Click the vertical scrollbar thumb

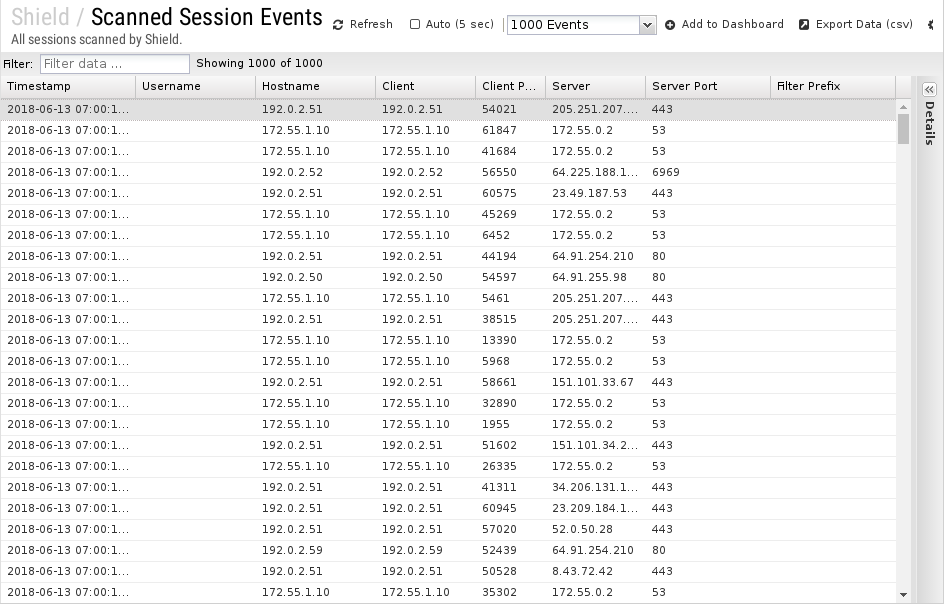click(903, 128)
